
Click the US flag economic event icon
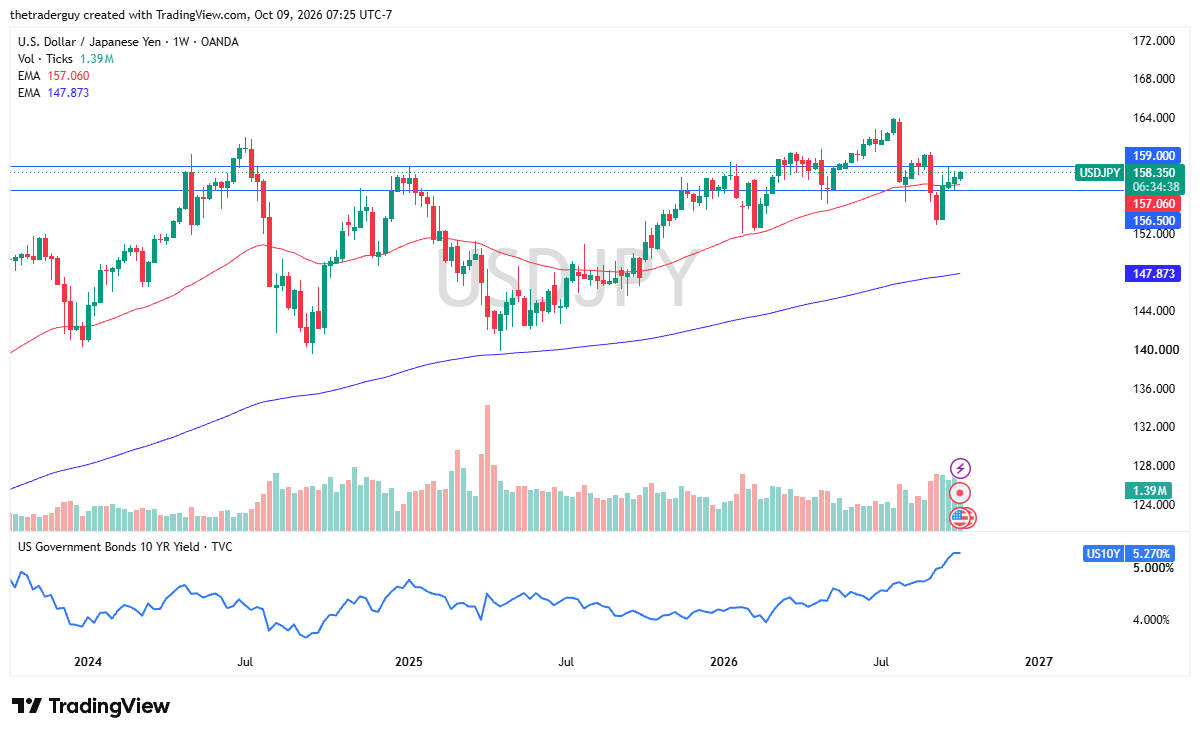pos(961,517)
